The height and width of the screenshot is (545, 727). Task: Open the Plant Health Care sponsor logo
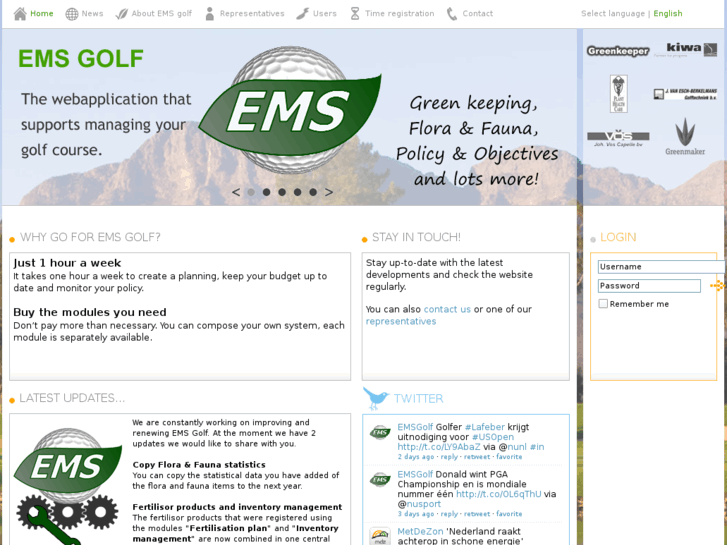pyautogui.click(x=619, y=94)
